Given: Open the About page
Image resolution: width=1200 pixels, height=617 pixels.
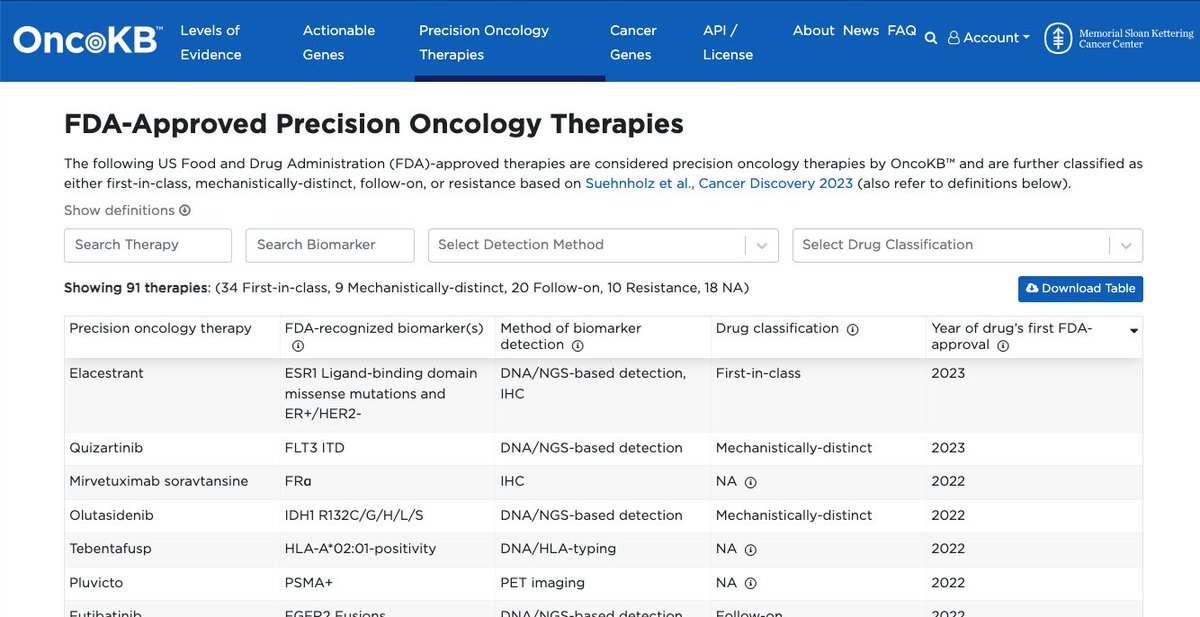Looking at the screenshot, I should tap(813, 30).
